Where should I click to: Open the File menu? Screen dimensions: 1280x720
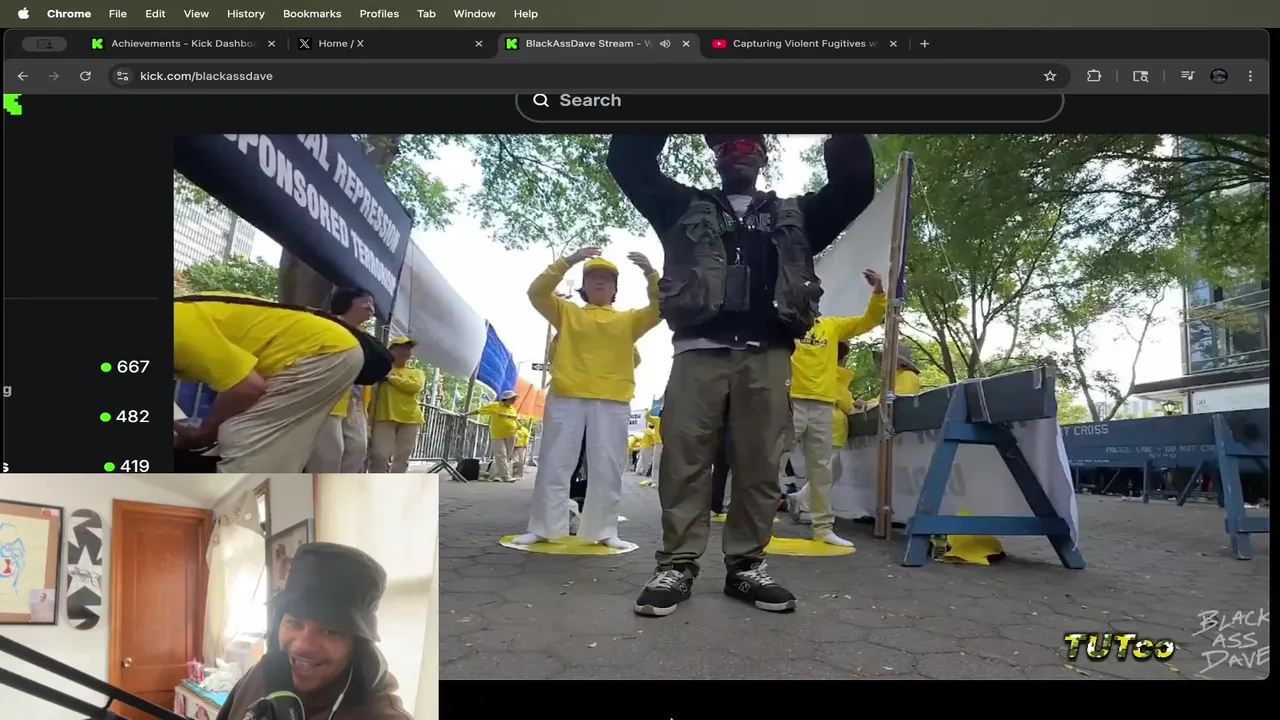point(117,14)
